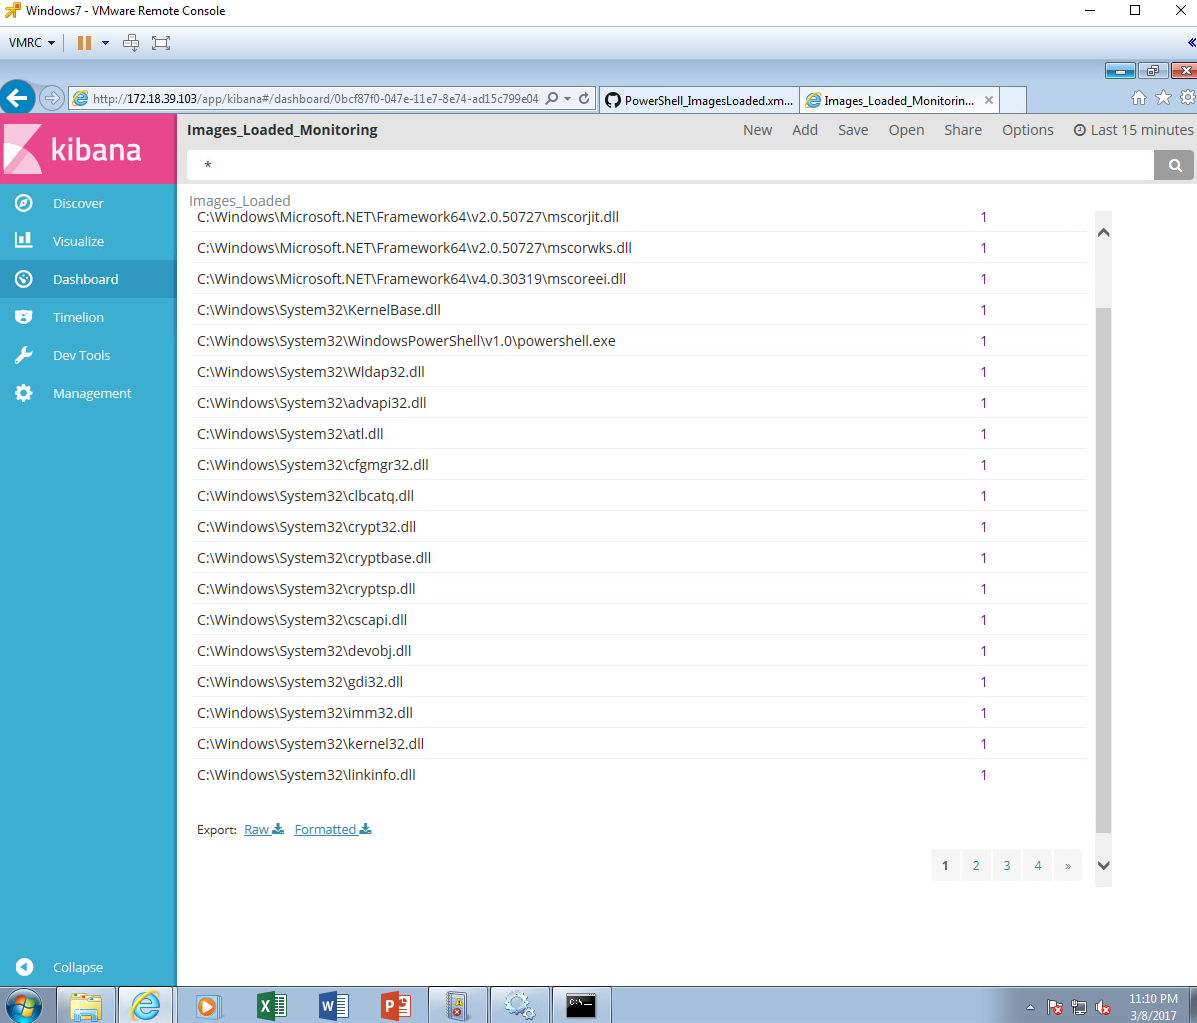The height and width of the screenshot is (1023, 1197).
Task: Open the Last 15 minutes time picker
Action: (1133, 130)
